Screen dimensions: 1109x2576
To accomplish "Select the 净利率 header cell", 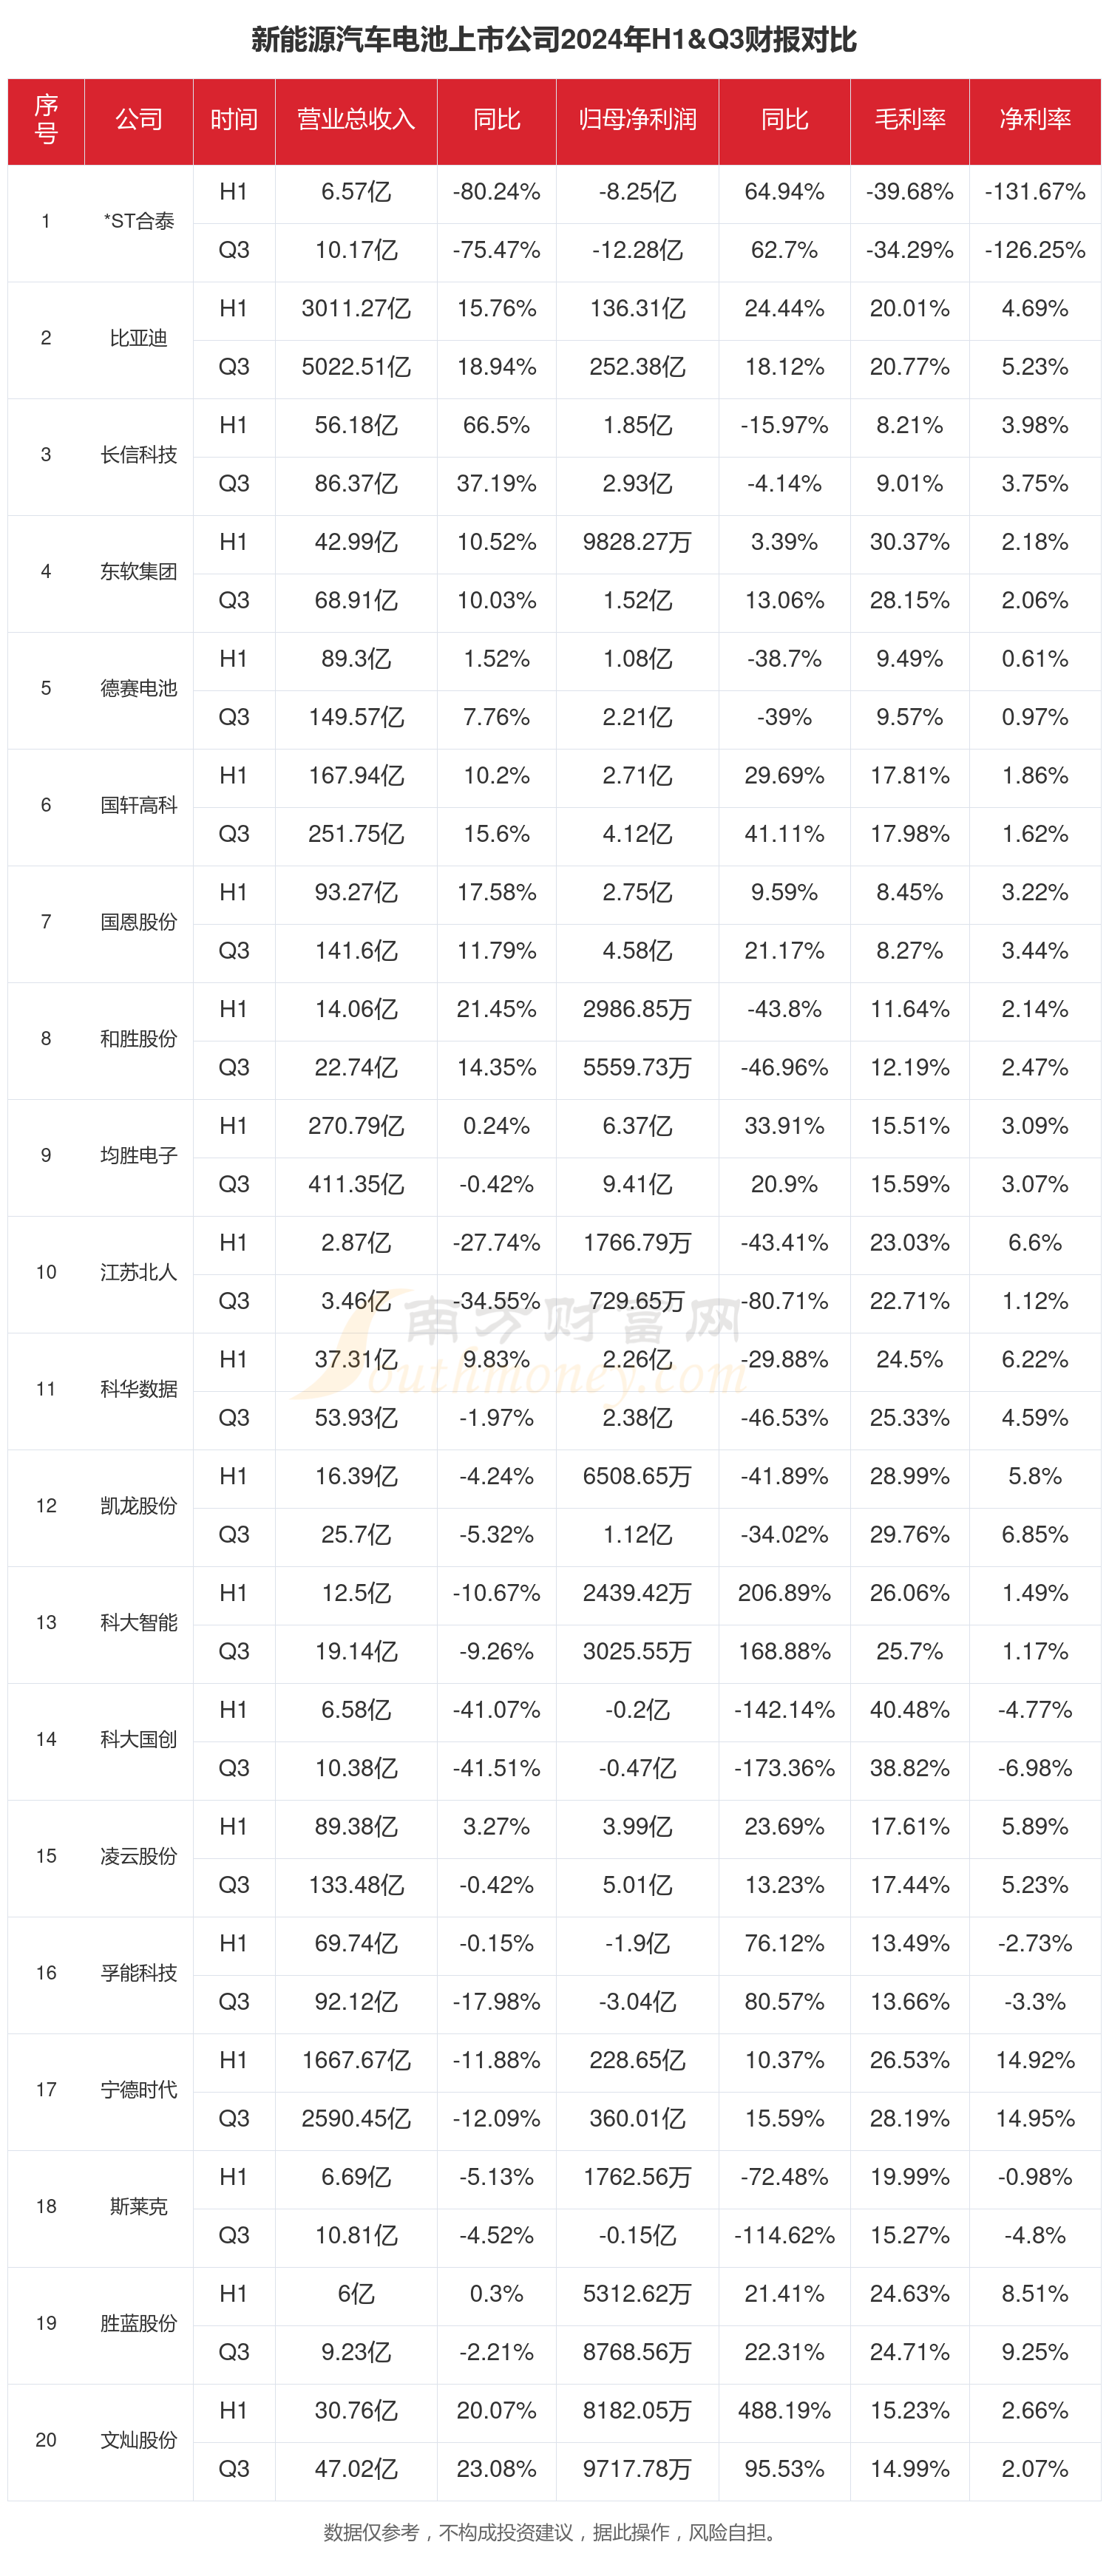I will pyautogui.click(x=1034, y=120).
